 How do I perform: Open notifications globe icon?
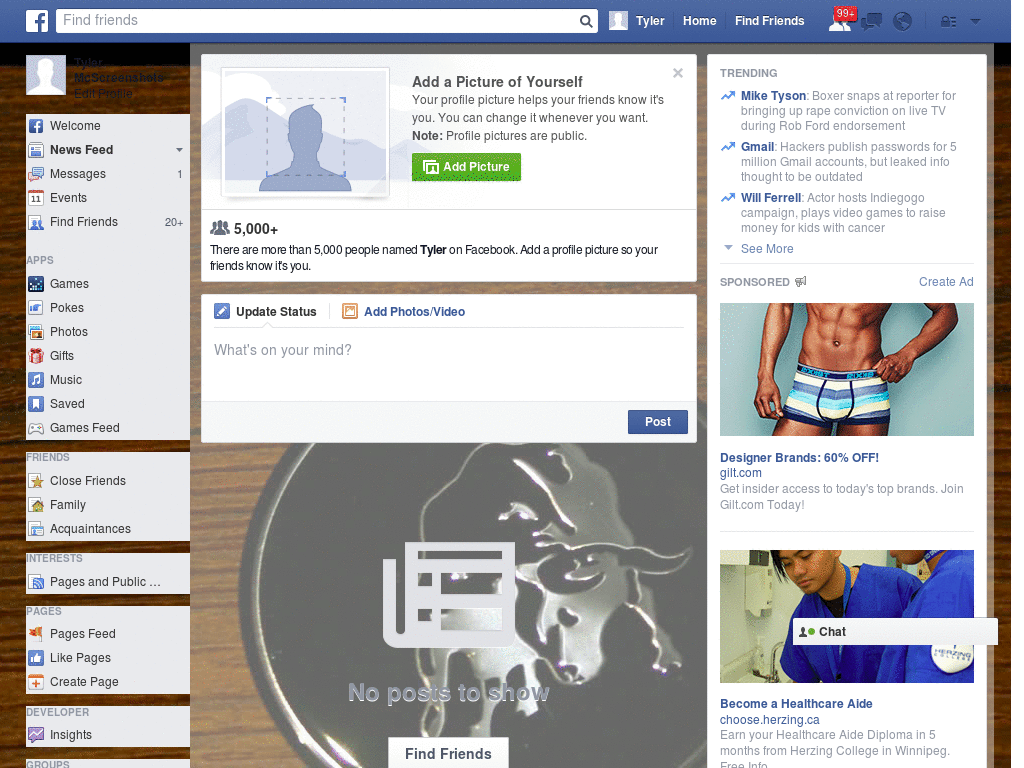pos(901,20)
